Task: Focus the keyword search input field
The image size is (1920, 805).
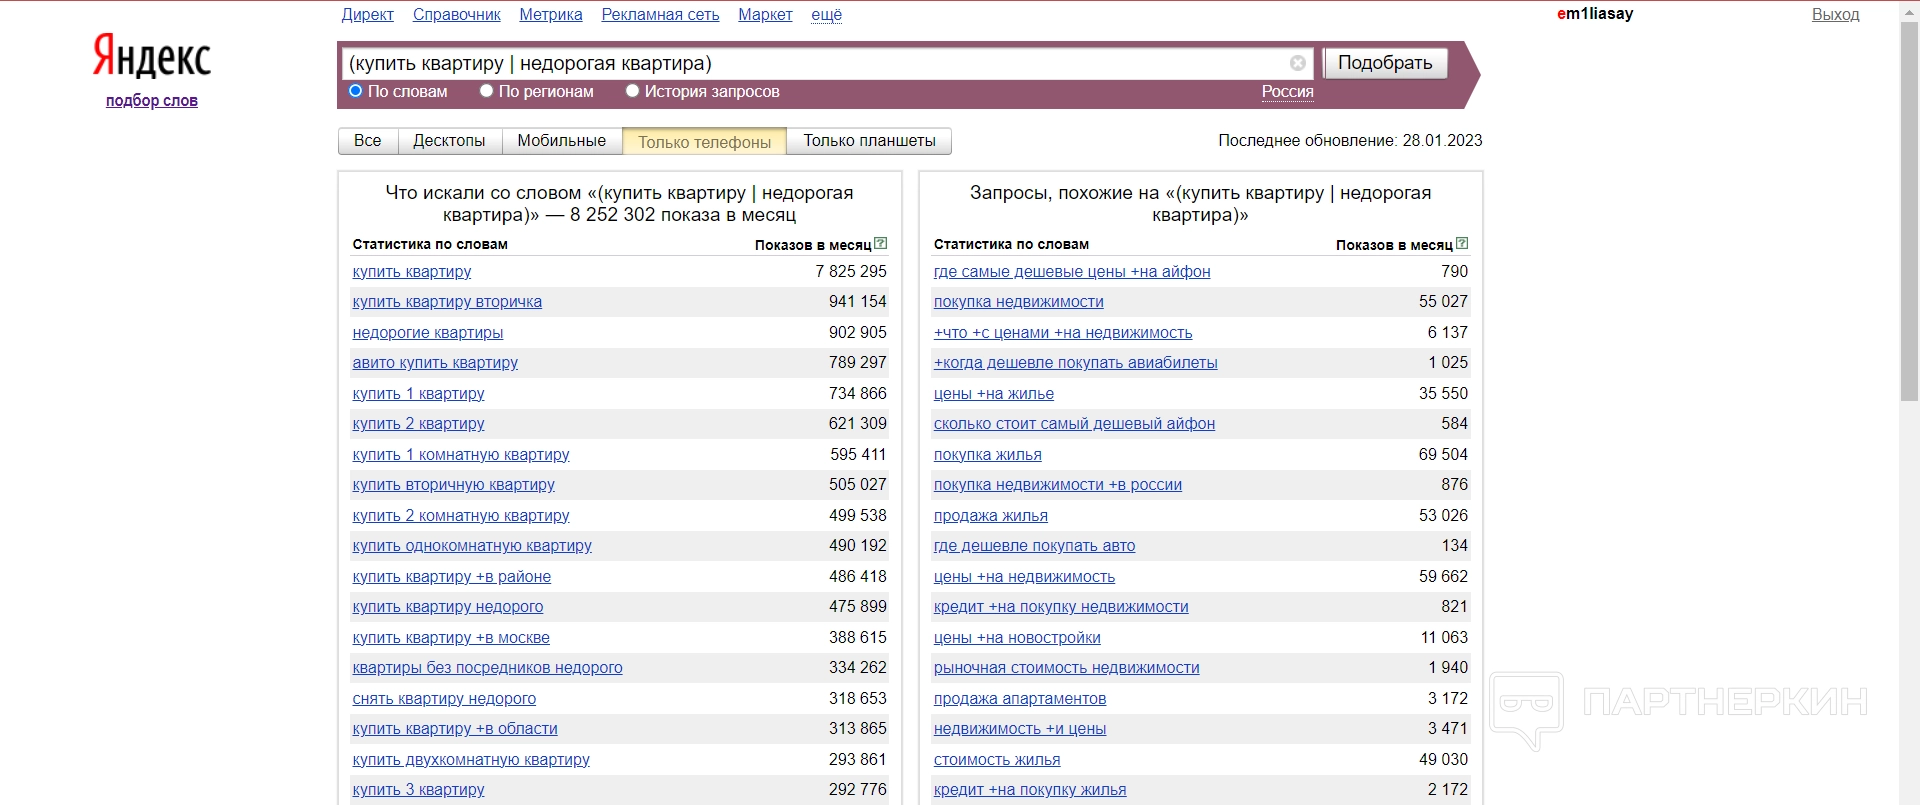Action: 810,63
